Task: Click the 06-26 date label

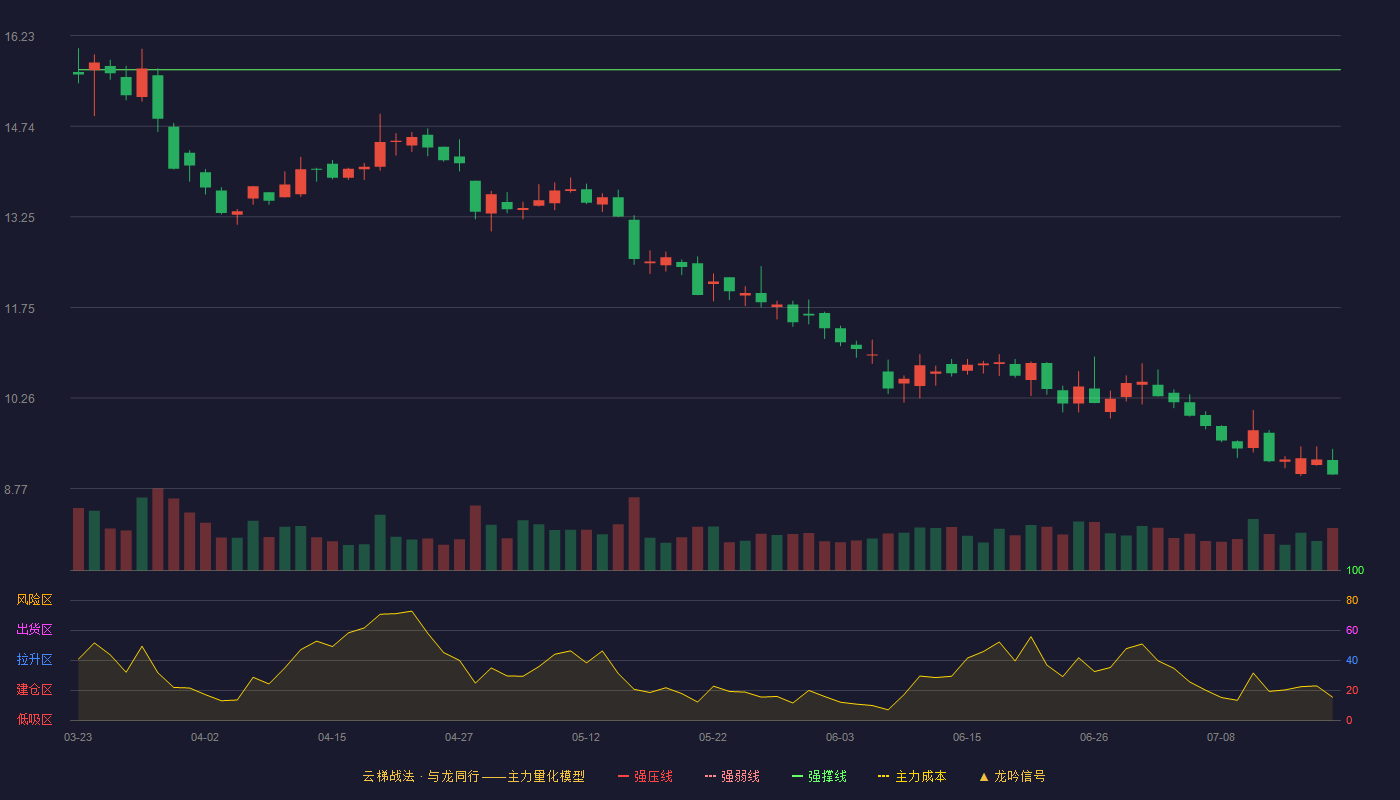Action: tap(1094, 737)
